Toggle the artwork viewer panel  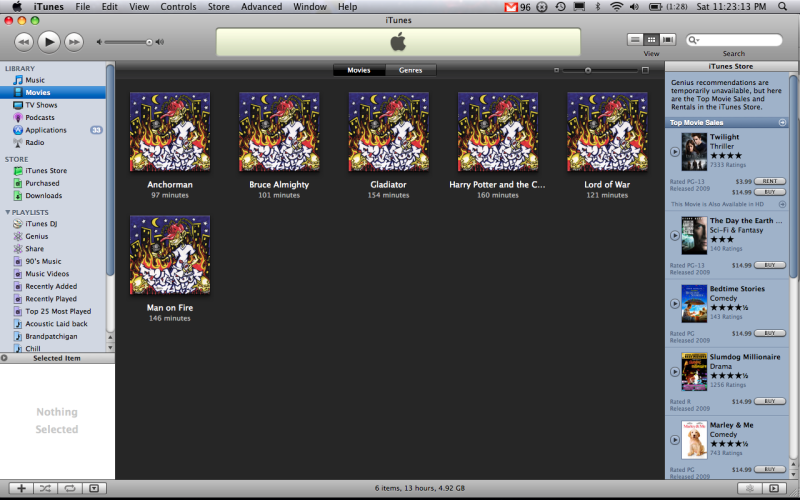tap(94, 488)
